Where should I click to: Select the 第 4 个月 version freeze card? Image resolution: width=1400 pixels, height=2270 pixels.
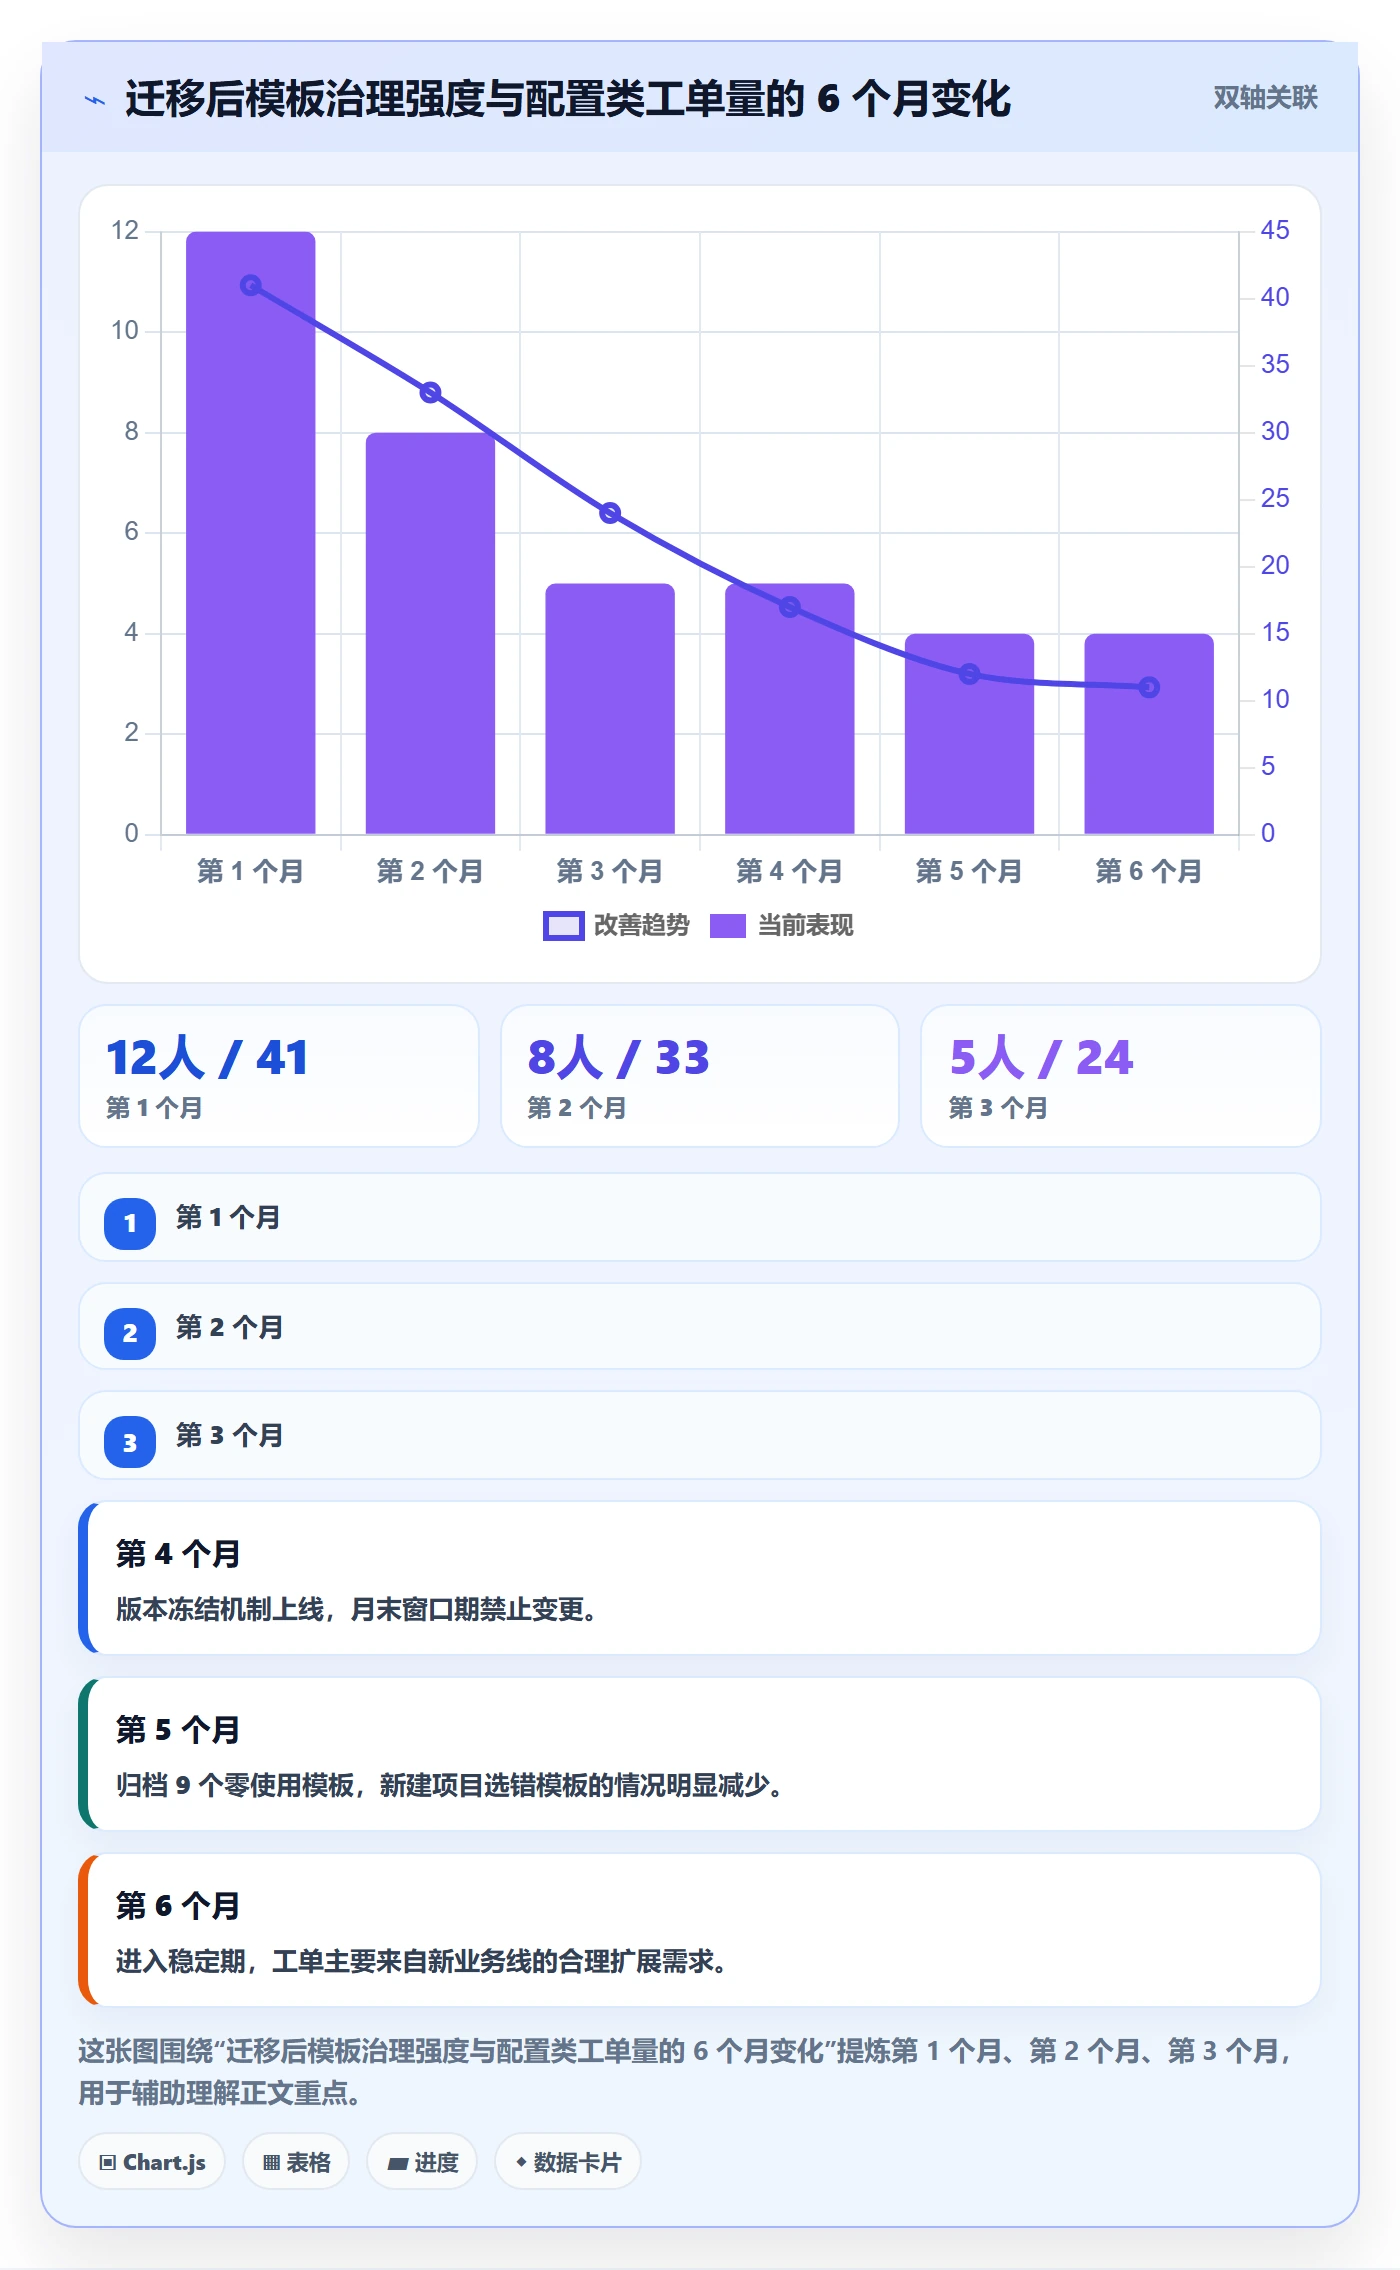click(x=700, y=1578)
